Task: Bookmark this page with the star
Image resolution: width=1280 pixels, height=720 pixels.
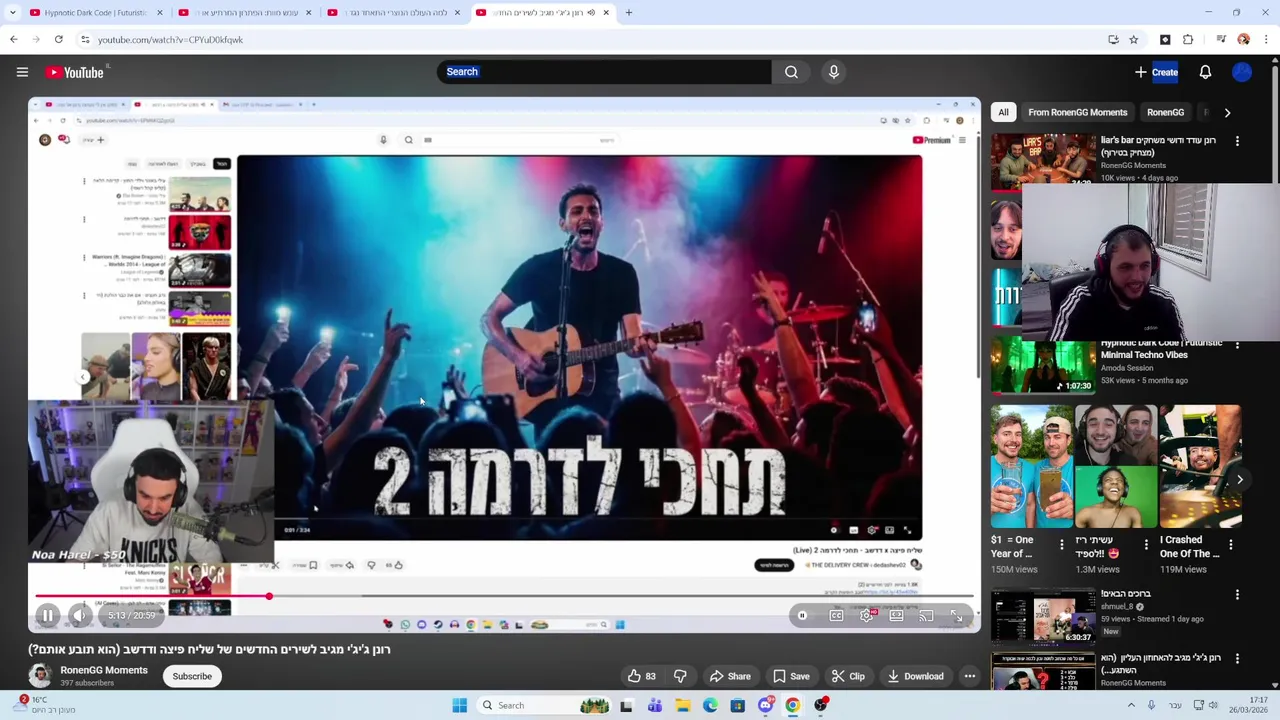Action: [1133, 40]
